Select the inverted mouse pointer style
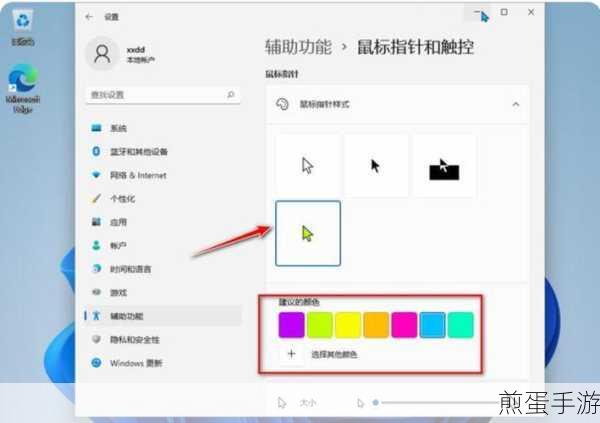 tap(444, 166)
